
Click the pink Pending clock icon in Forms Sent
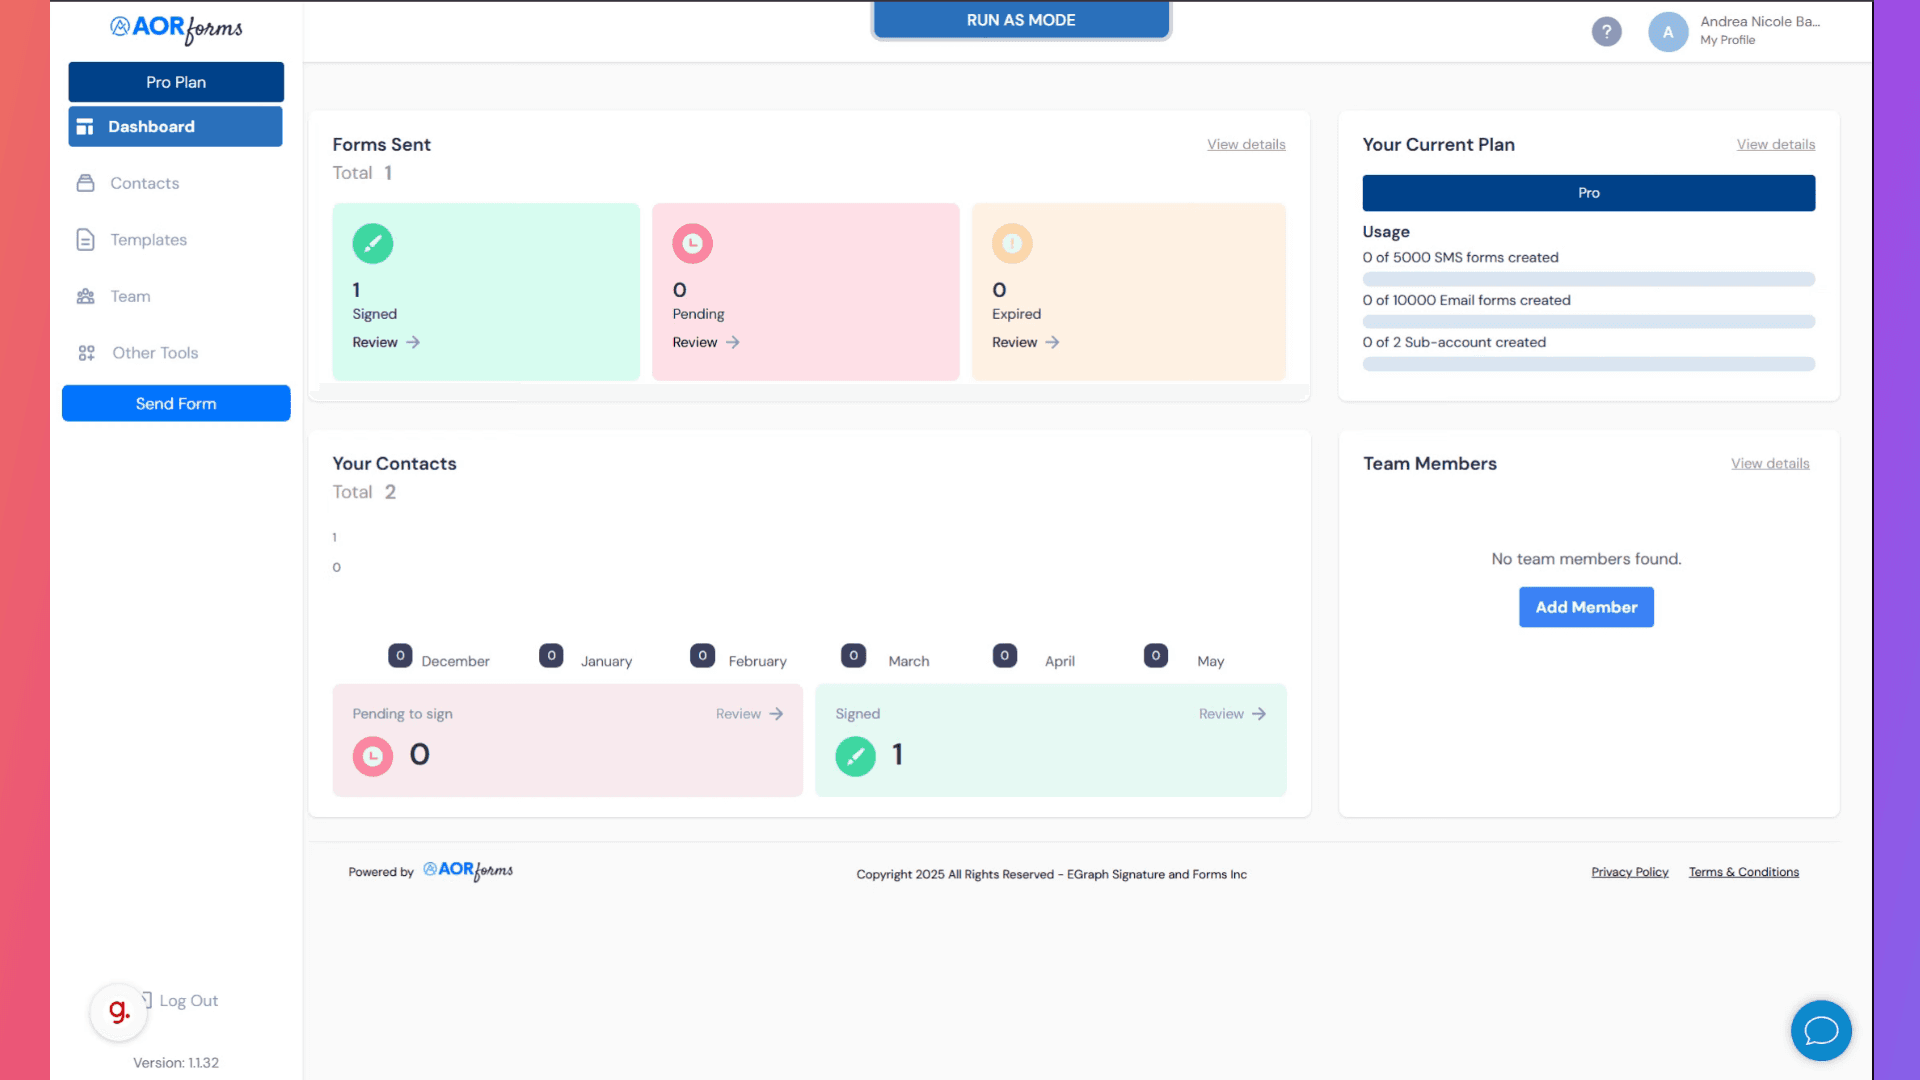[692, 243]
